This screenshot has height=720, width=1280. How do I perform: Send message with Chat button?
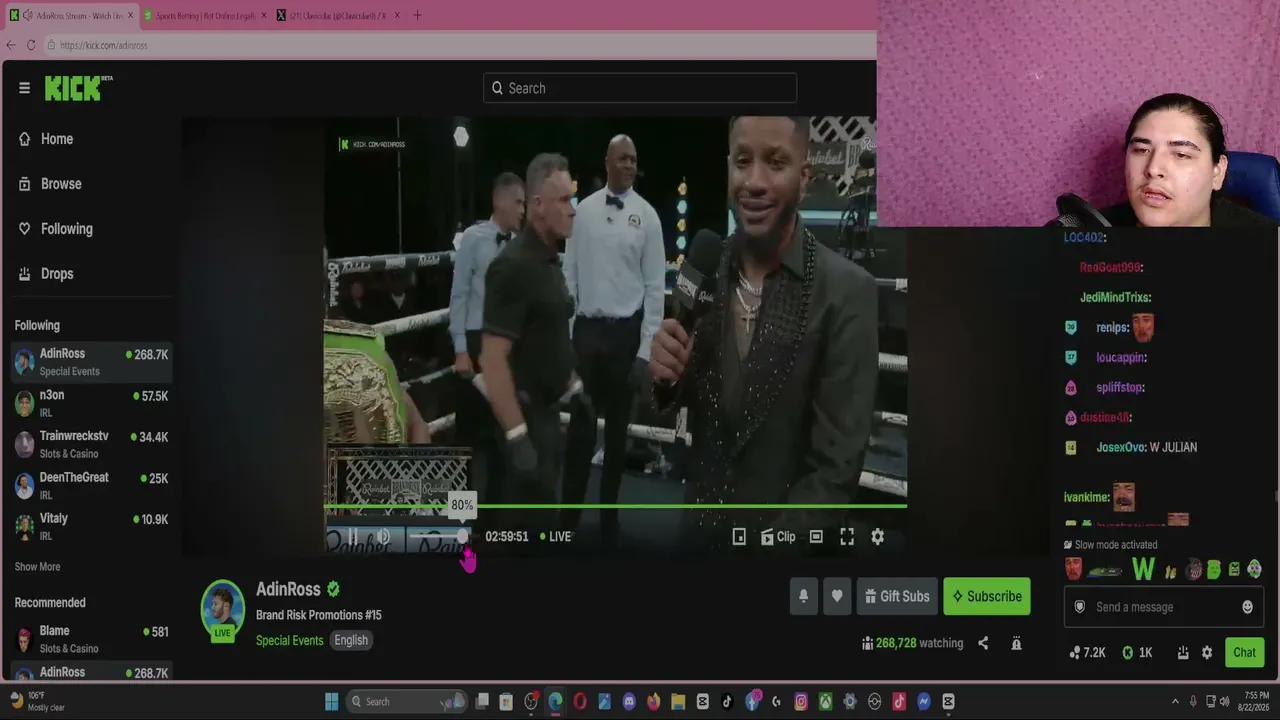pos(1244,652)
